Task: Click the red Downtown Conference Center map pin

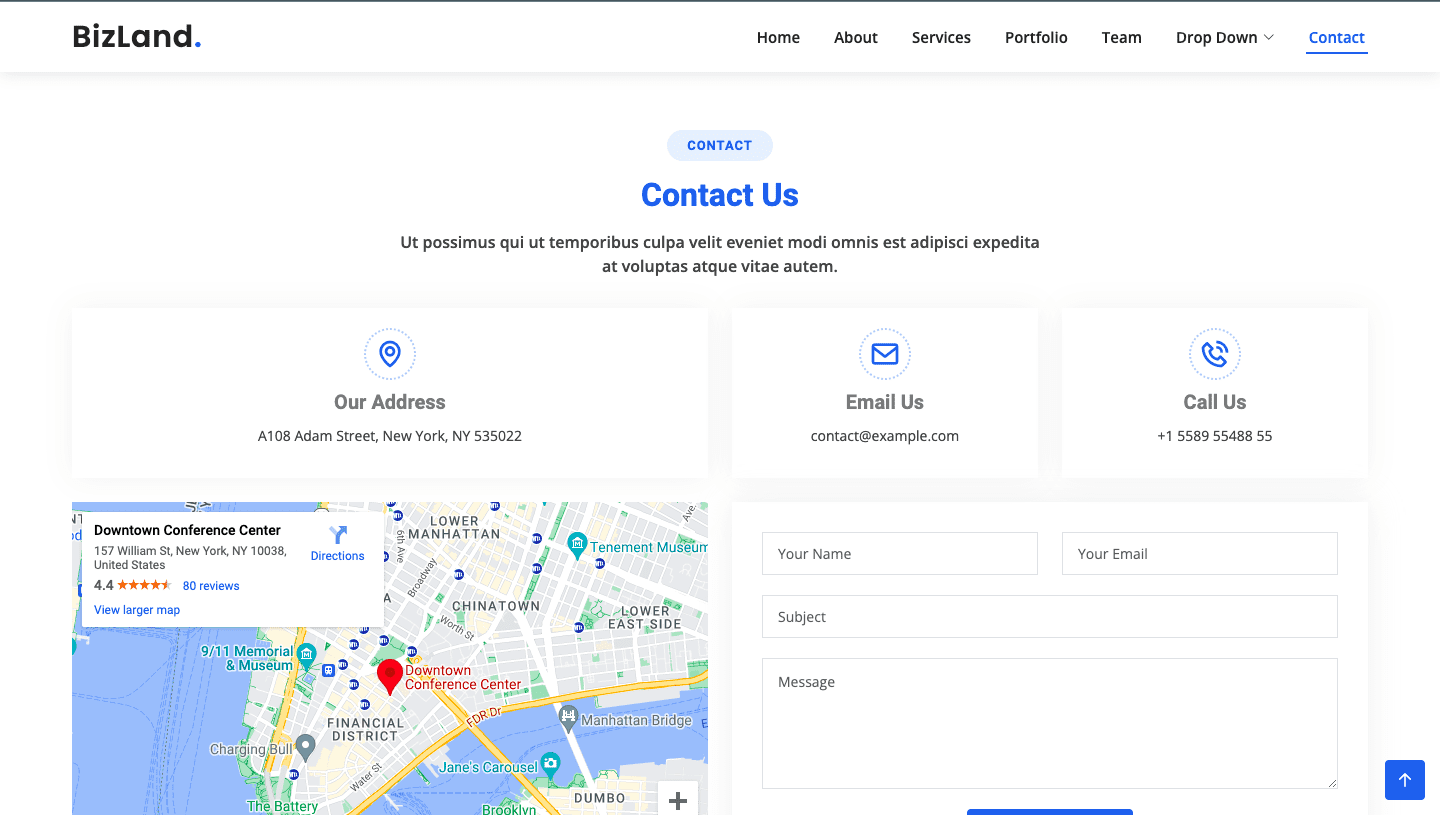Action: click(390, 676)
